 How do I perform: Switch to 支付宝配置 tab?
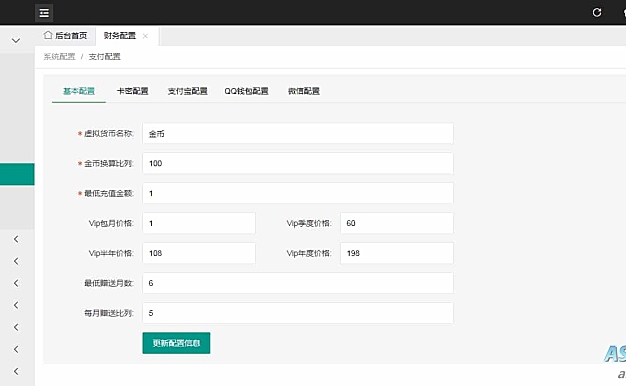187,91
